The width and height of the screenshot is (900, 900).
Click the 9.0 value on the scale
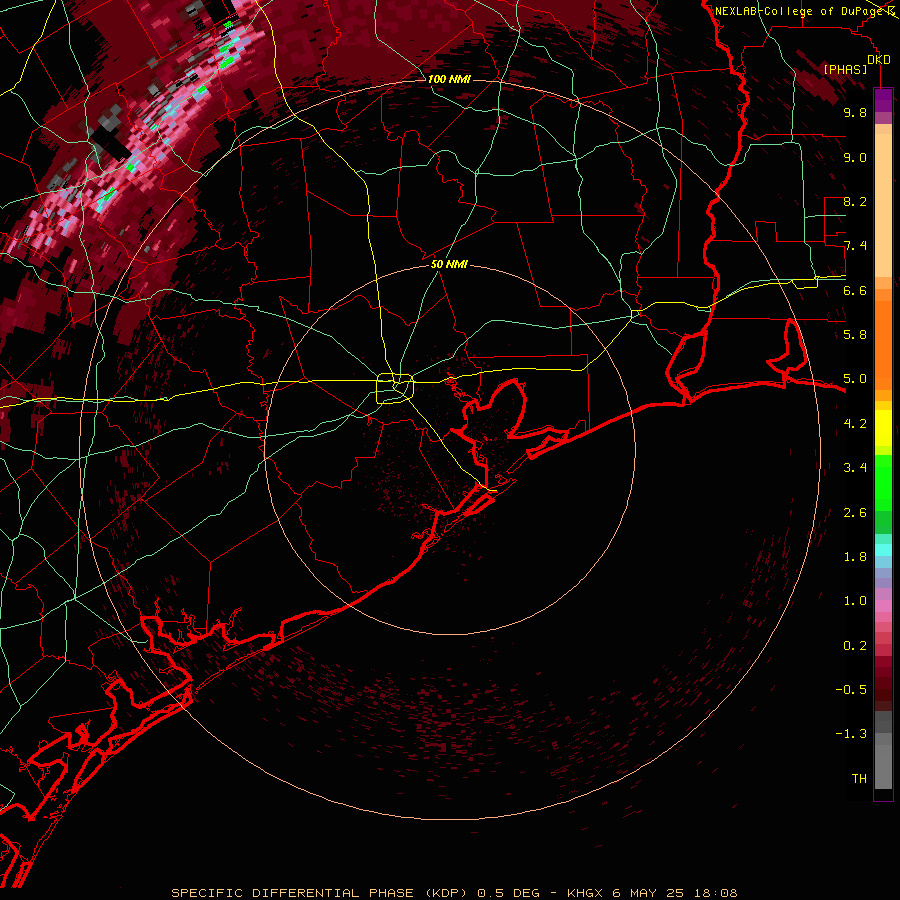pyautogui.click(x=855, y=157)
